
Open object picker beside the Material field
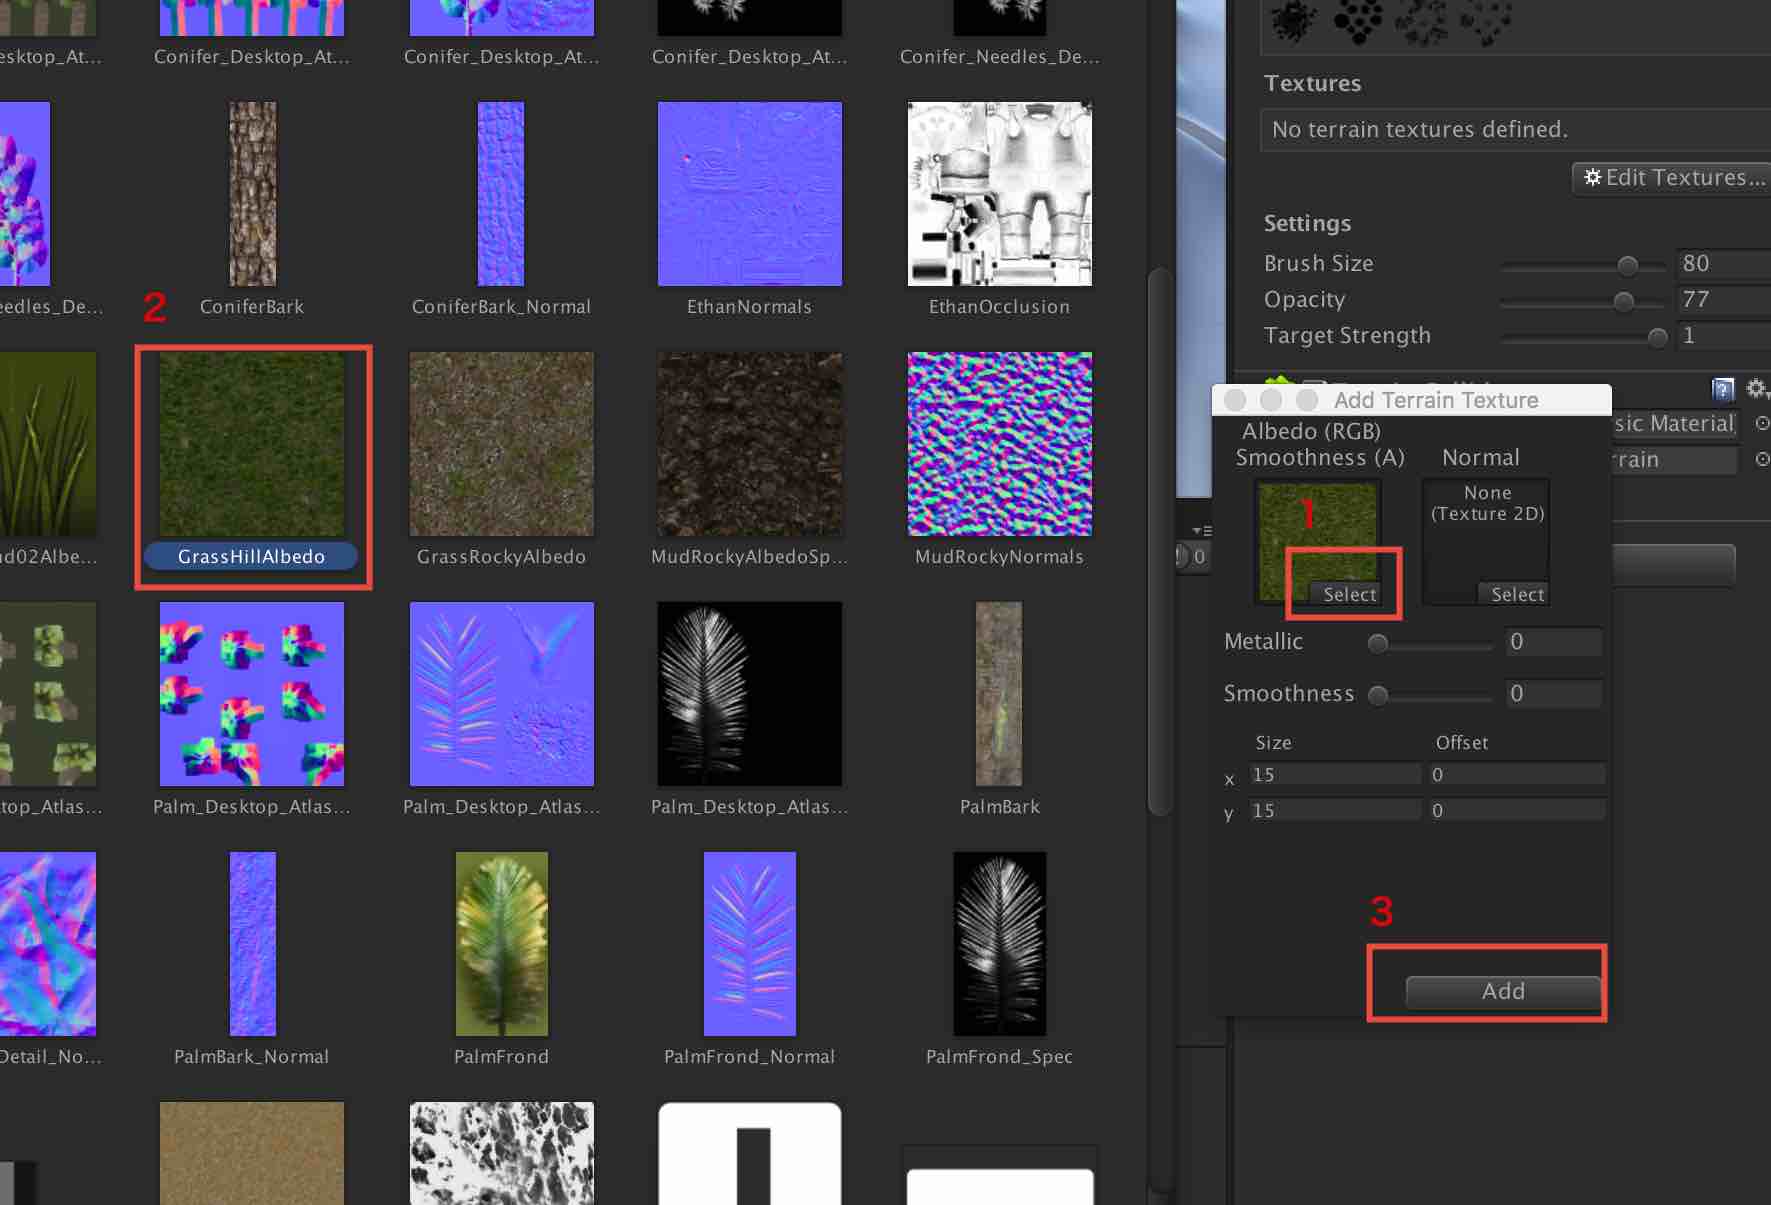tap(1762, 423)
